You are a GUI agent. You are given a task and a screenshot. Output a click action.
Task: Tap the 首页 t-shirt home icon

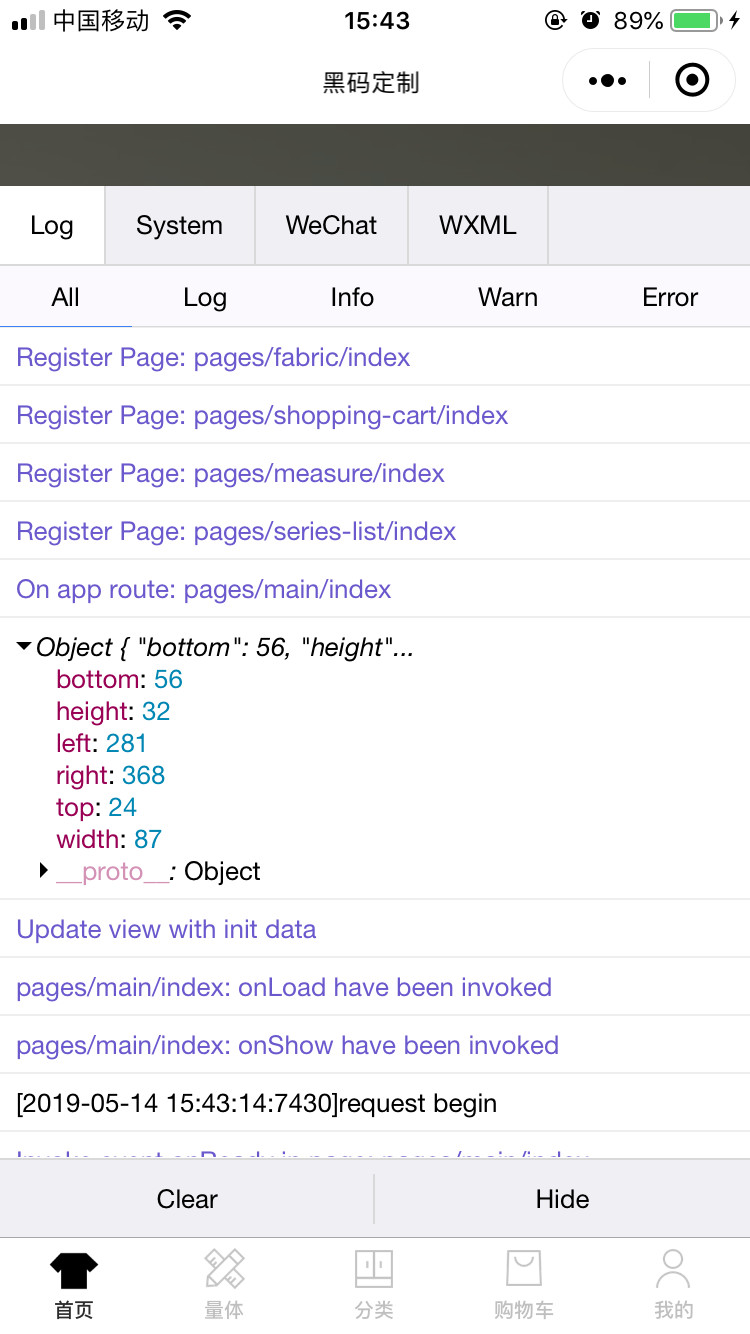(74, 1270)
